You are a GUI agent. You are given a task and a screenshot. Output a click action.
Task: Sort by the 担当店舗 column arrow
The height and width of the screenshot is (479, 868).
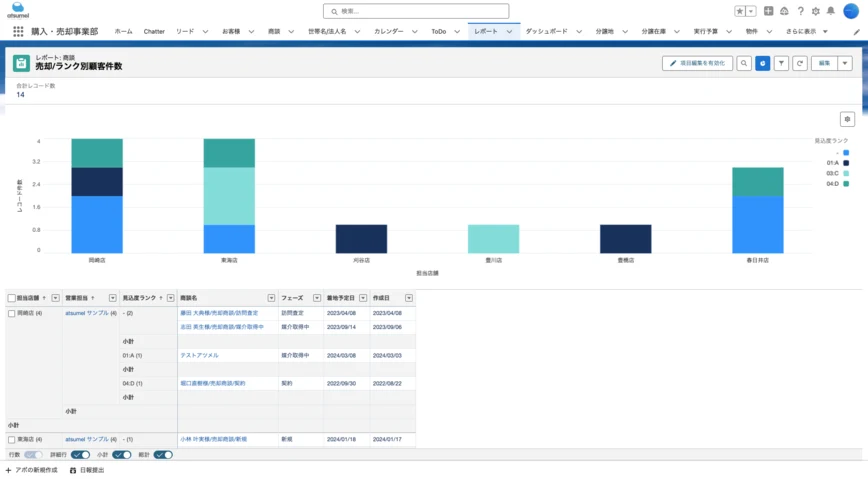pos(44,298)
